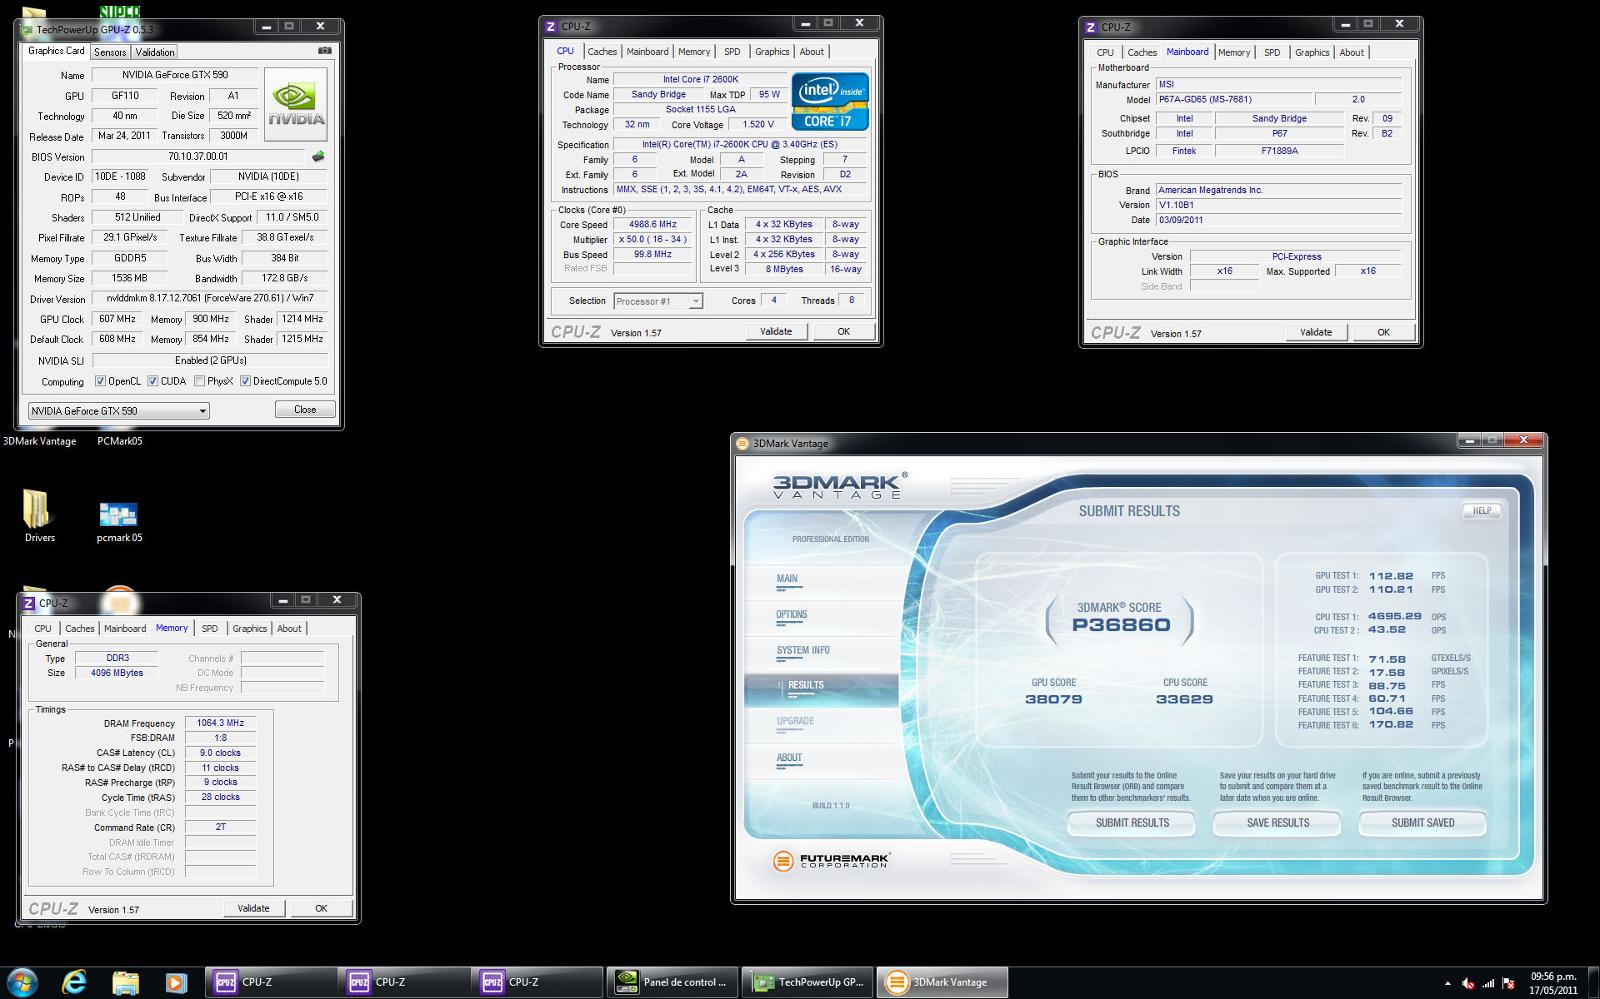Click the Windows Start orb

point(22,982)
